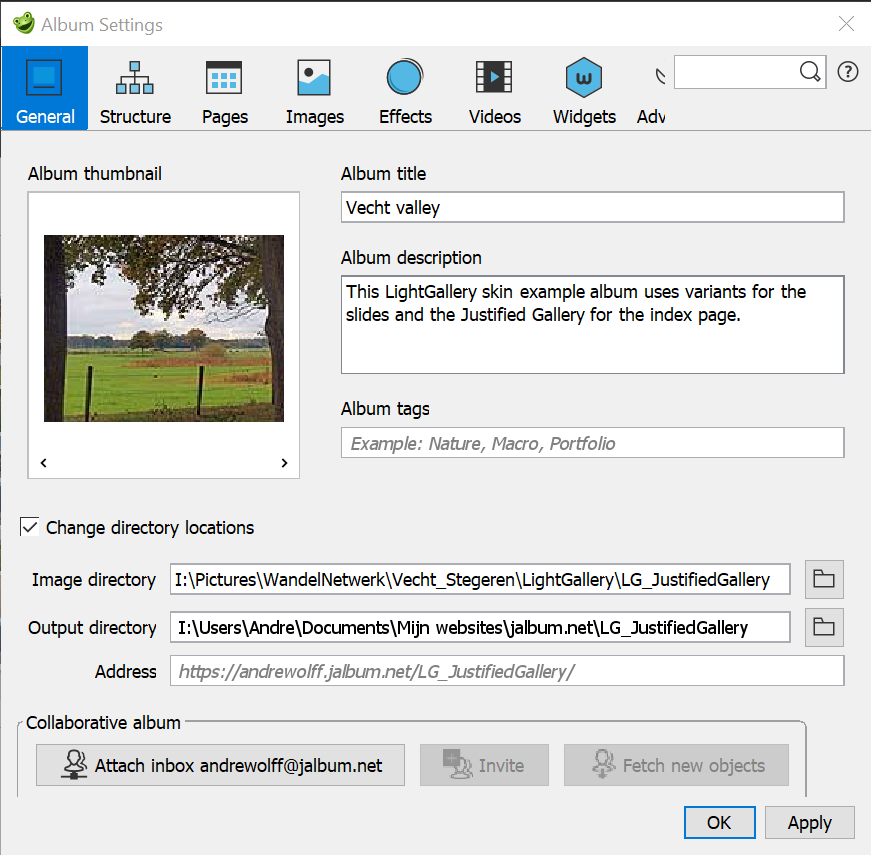The width and height of the screenshot is (871, 855).
Task: Switch to the Structure tab
Action: point(135,89)
